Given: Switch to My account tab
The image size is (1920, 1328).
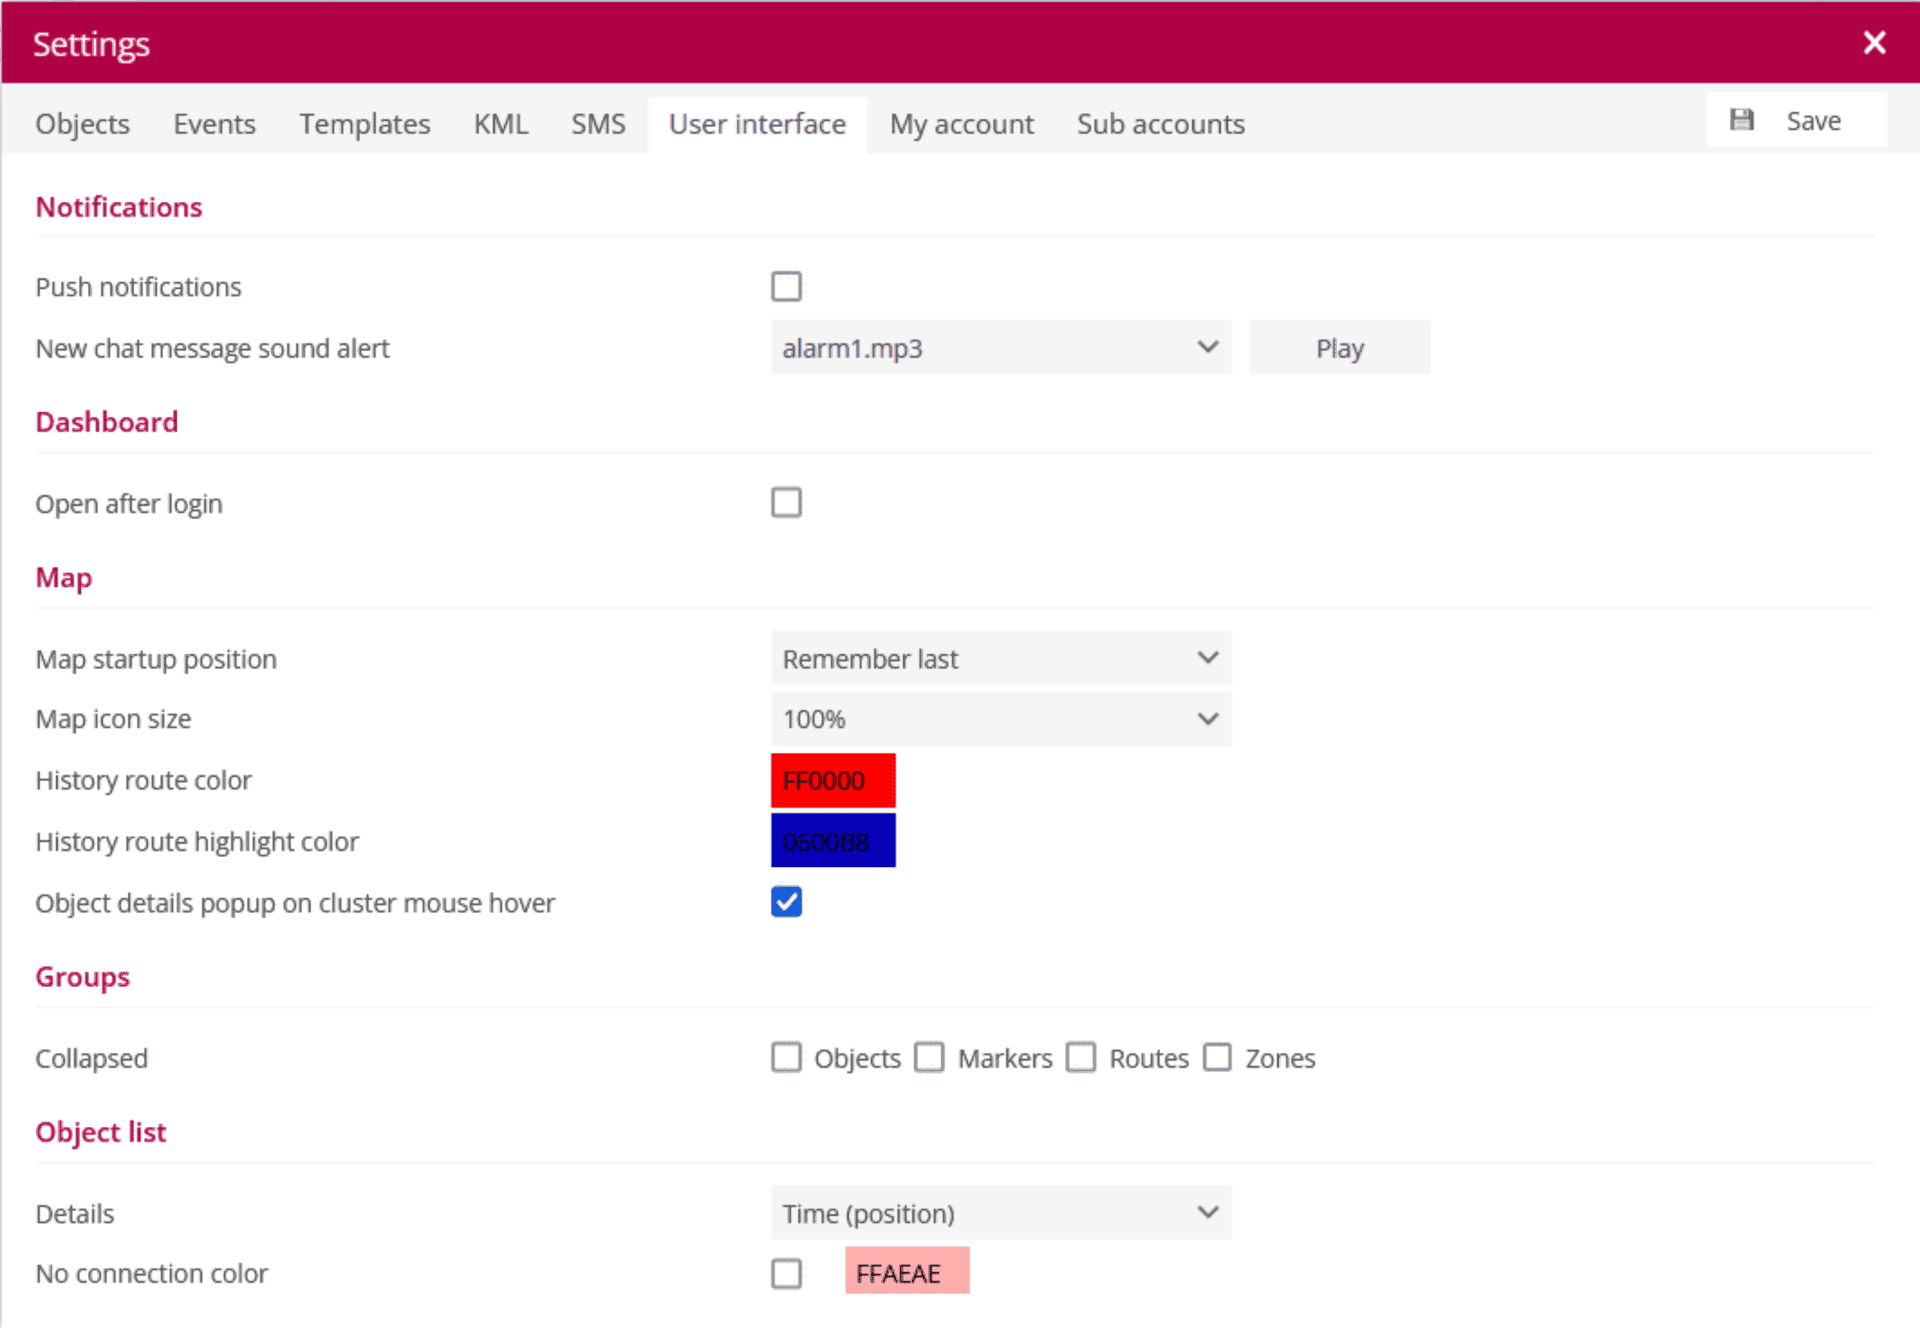Looking at the screenshot, I should (x=961, y=124).
